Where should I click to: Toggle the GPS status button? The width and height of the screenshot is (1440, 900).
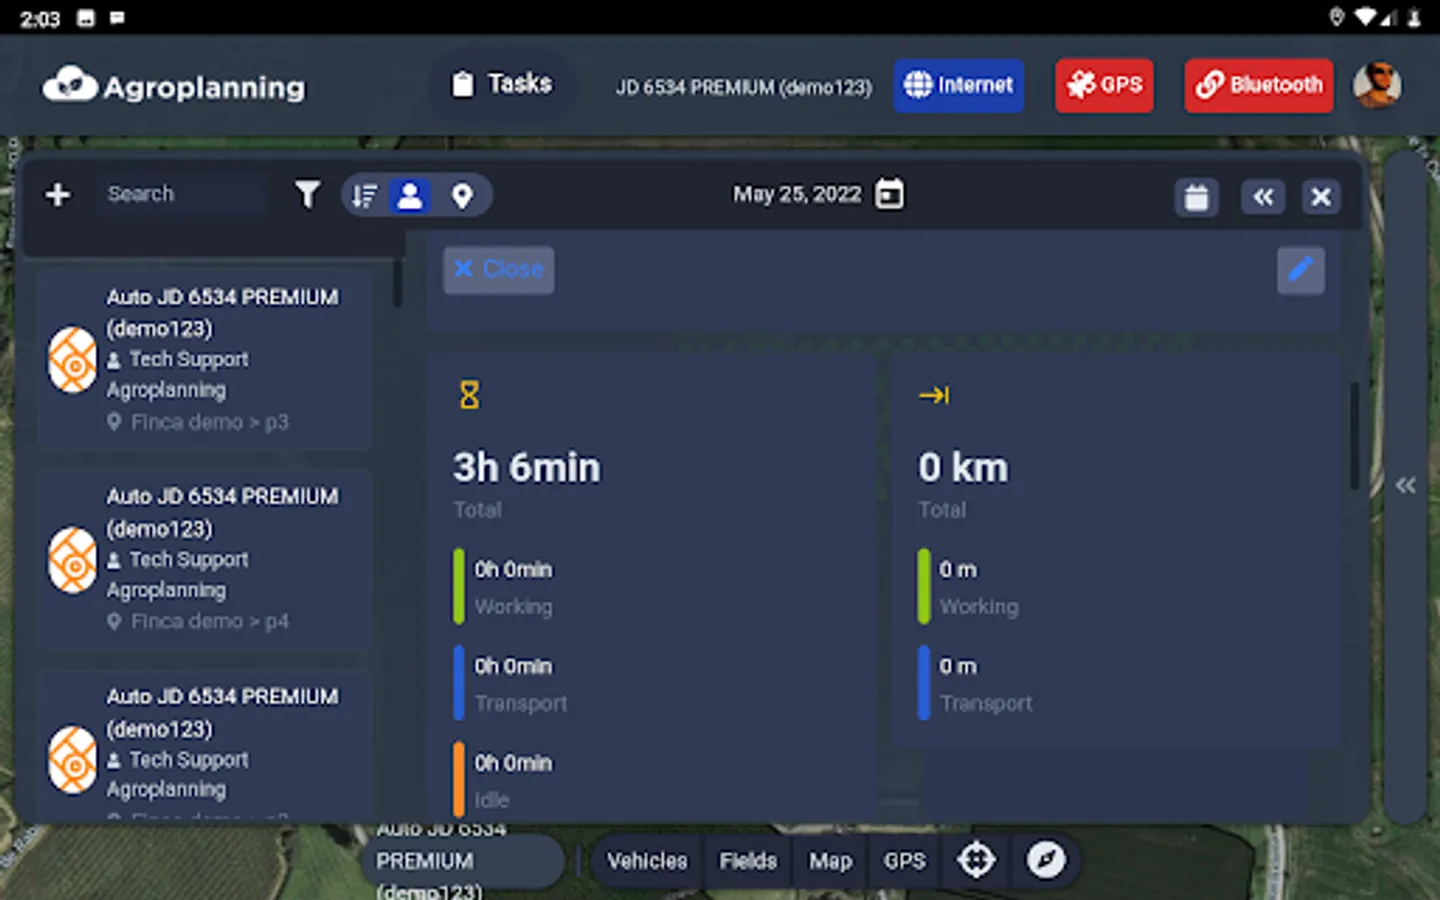point(1104,85)
